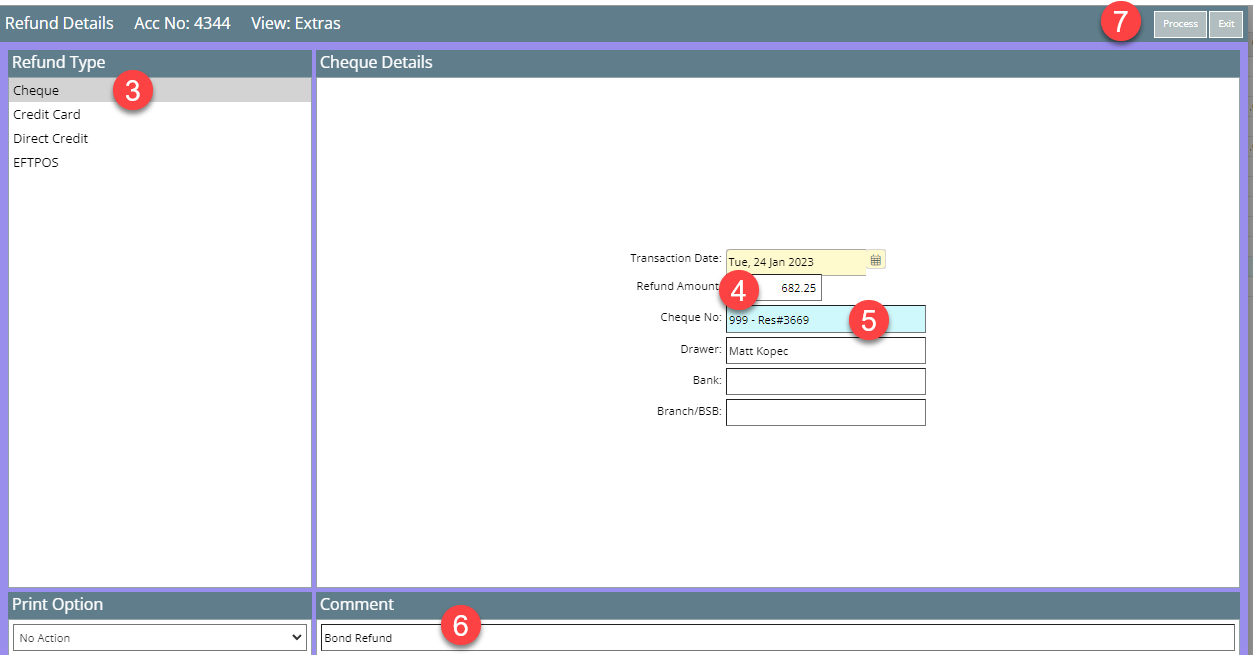1253x655 pixels.
Task: Open the Transaction Date calendar picker
Action: pos(876,260)
